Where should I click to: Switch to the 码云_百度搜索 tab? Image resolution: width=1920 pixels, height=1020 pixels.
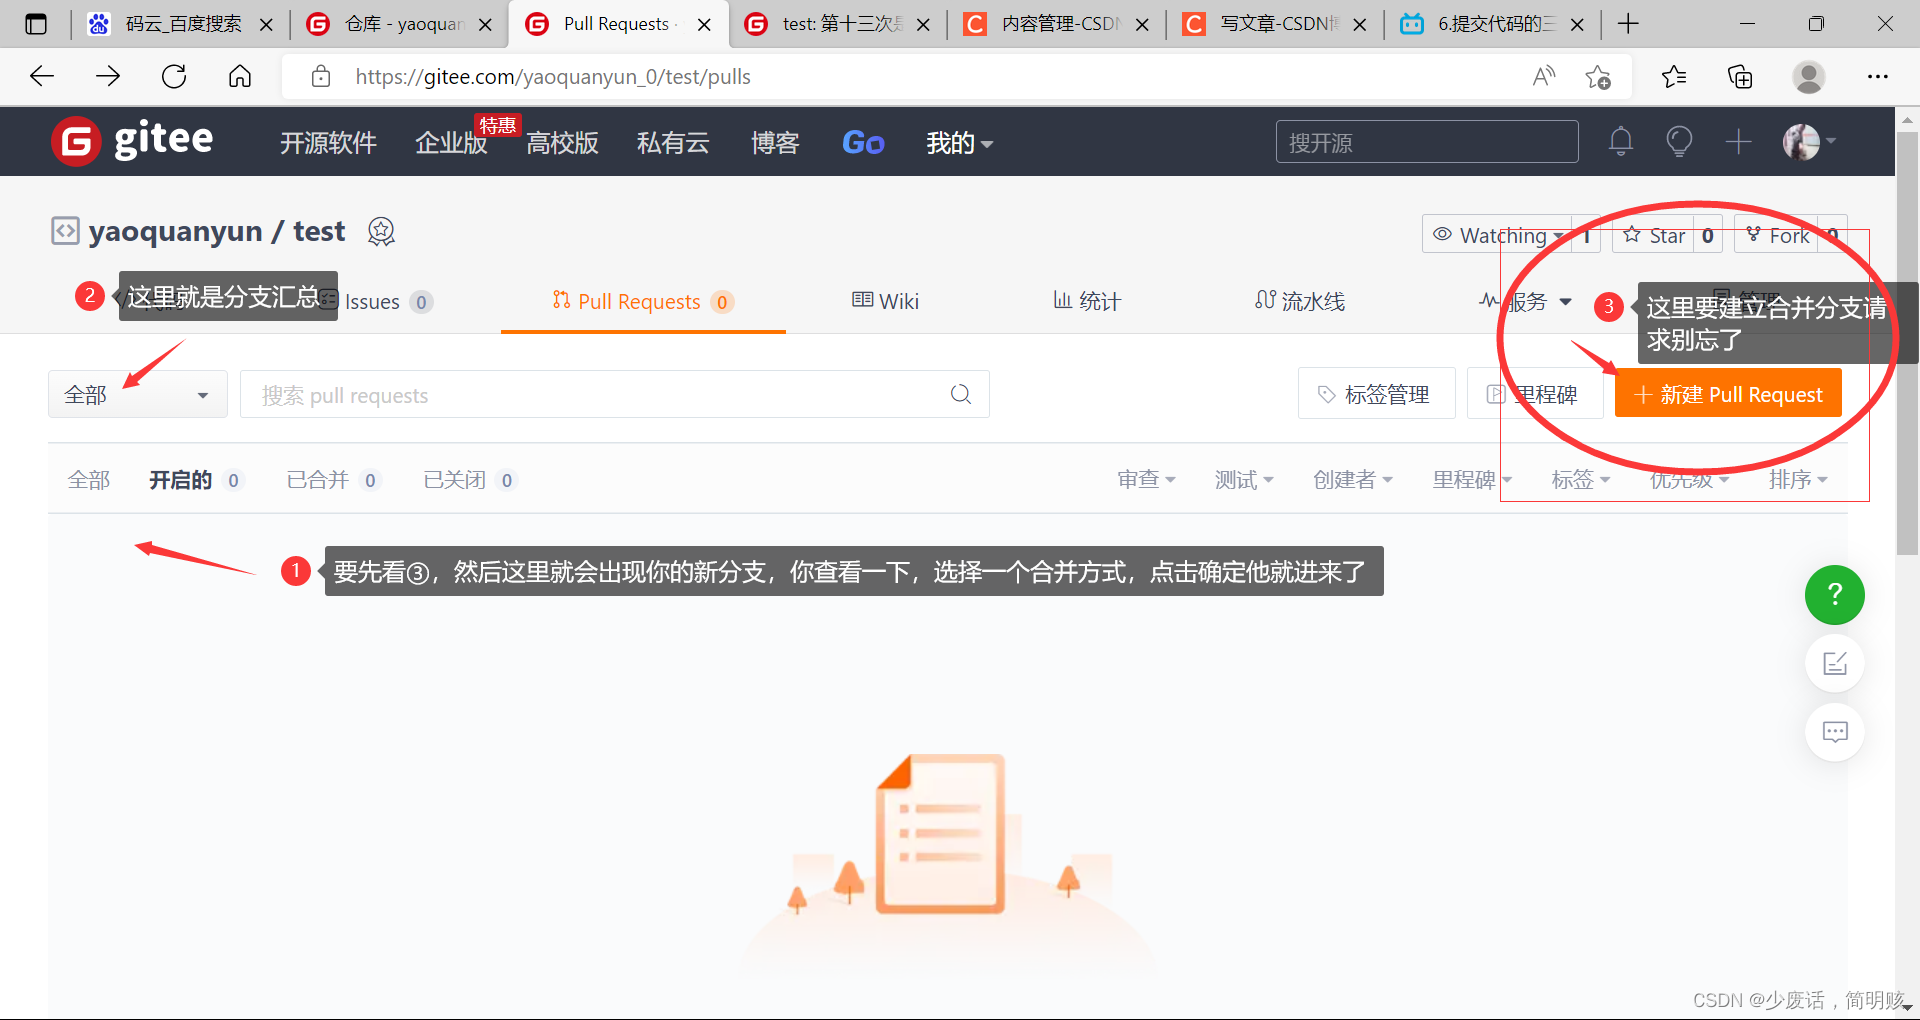click(x=181, y=24)
